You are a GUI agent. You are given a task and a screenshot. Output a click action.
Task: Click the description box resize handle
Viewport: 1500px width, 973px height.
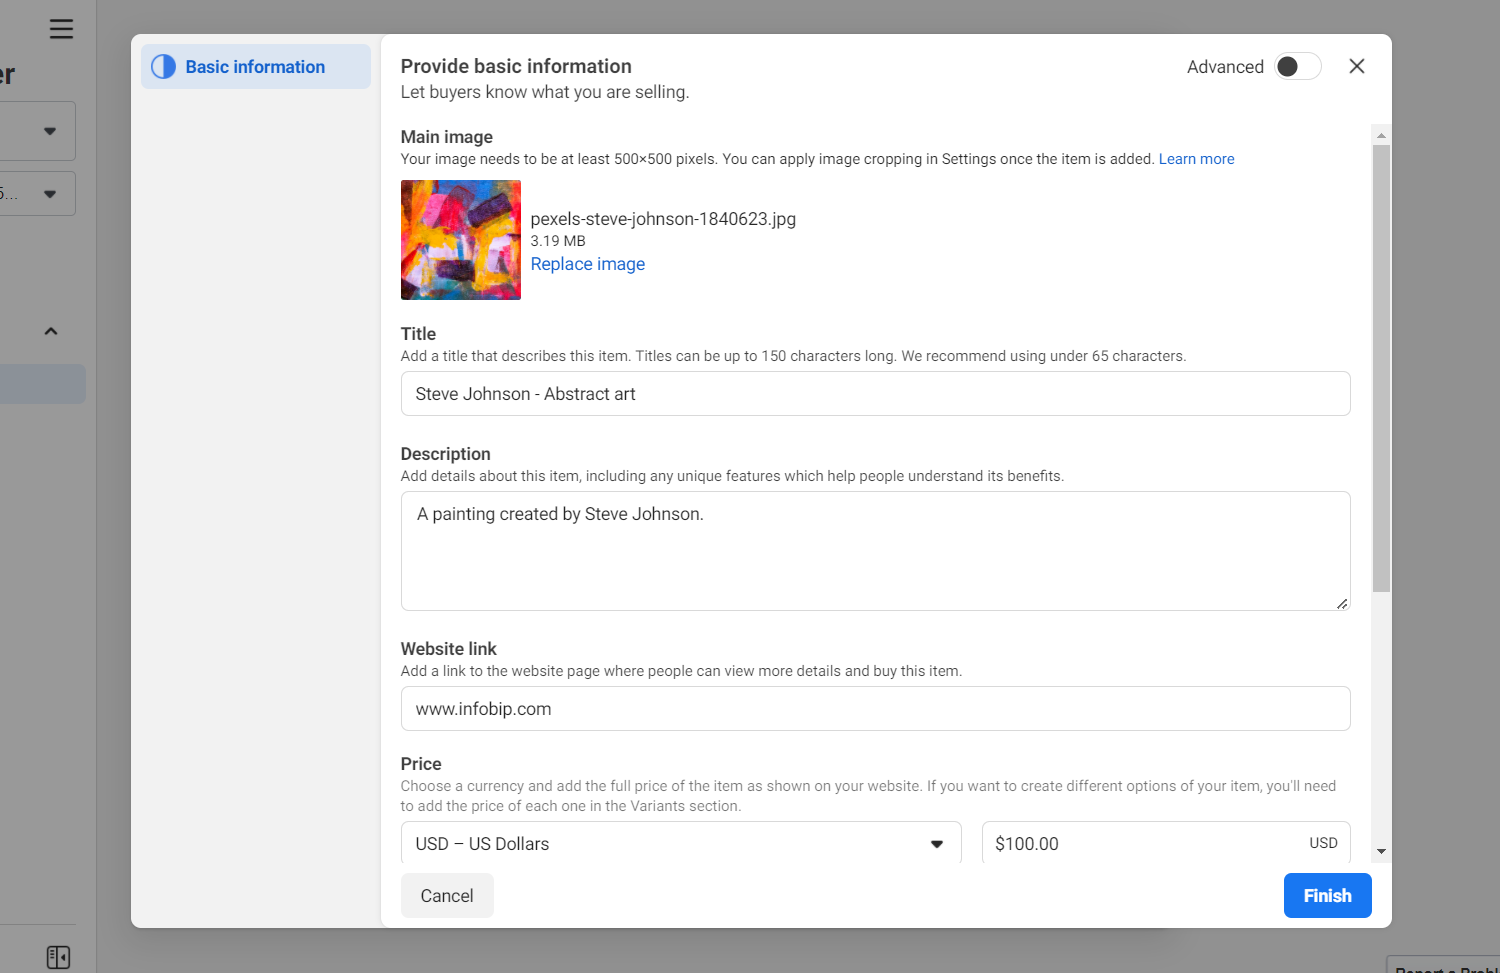pos(1341,603)
